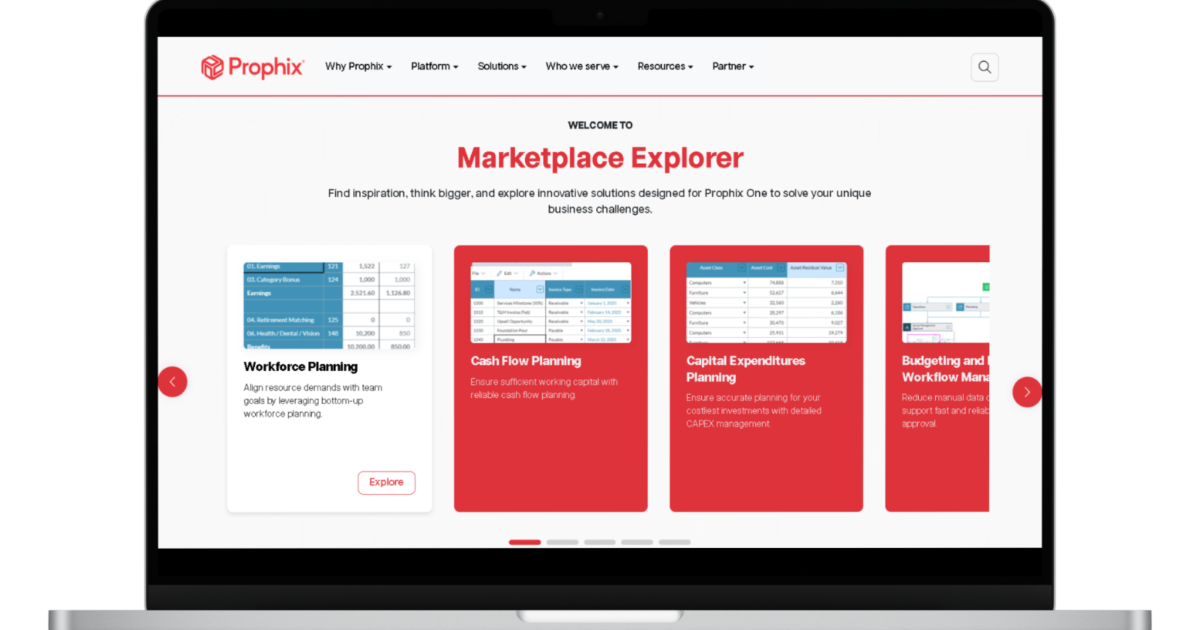This screenshot has width=1200, height=630.
Task: Click the Actions wrench icon in Cash Flow preview
Action: [532, 273]
